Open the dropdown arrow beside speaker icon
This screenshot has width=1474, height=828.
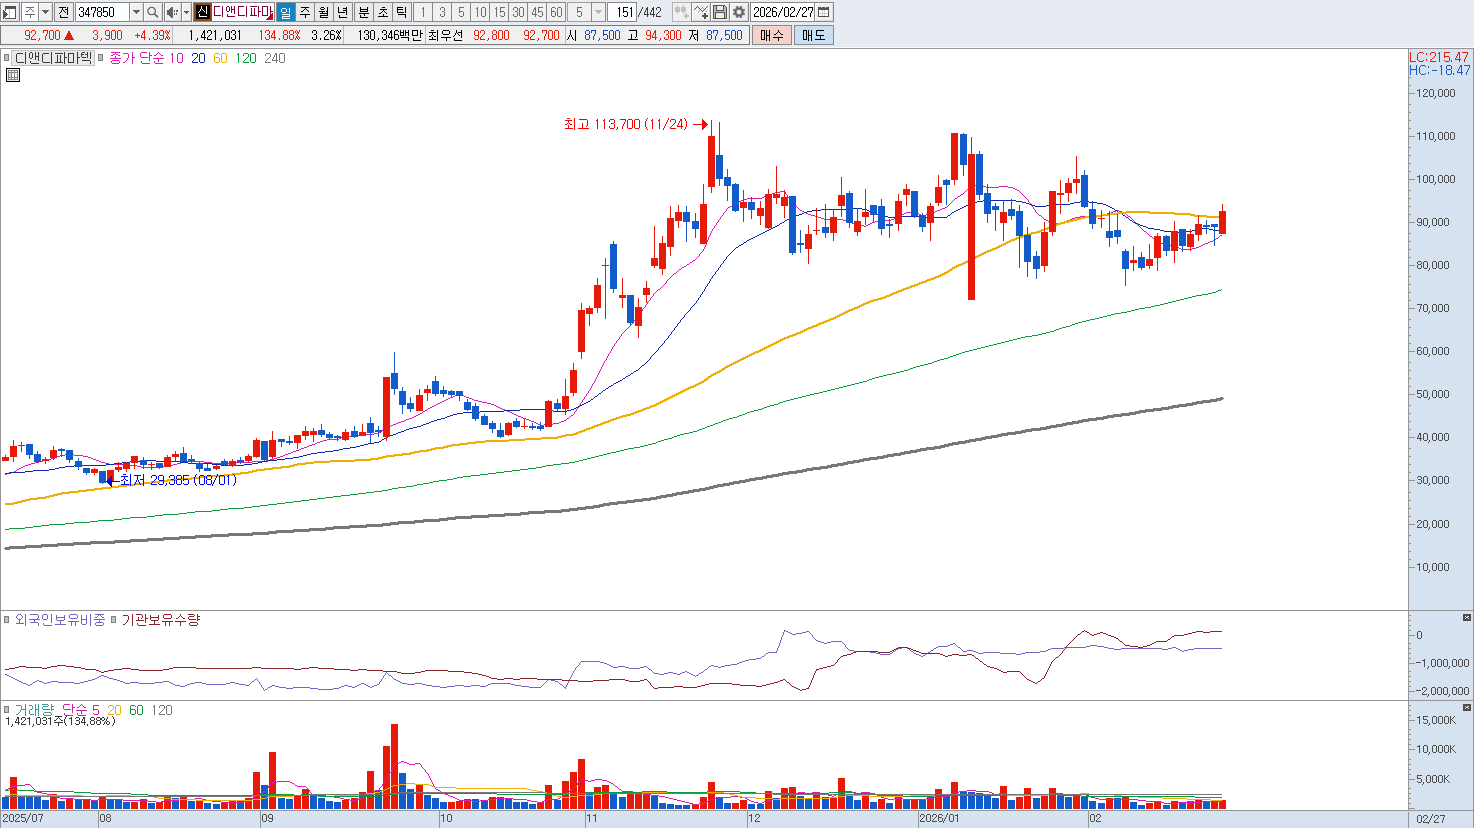(x=186, y=12)
